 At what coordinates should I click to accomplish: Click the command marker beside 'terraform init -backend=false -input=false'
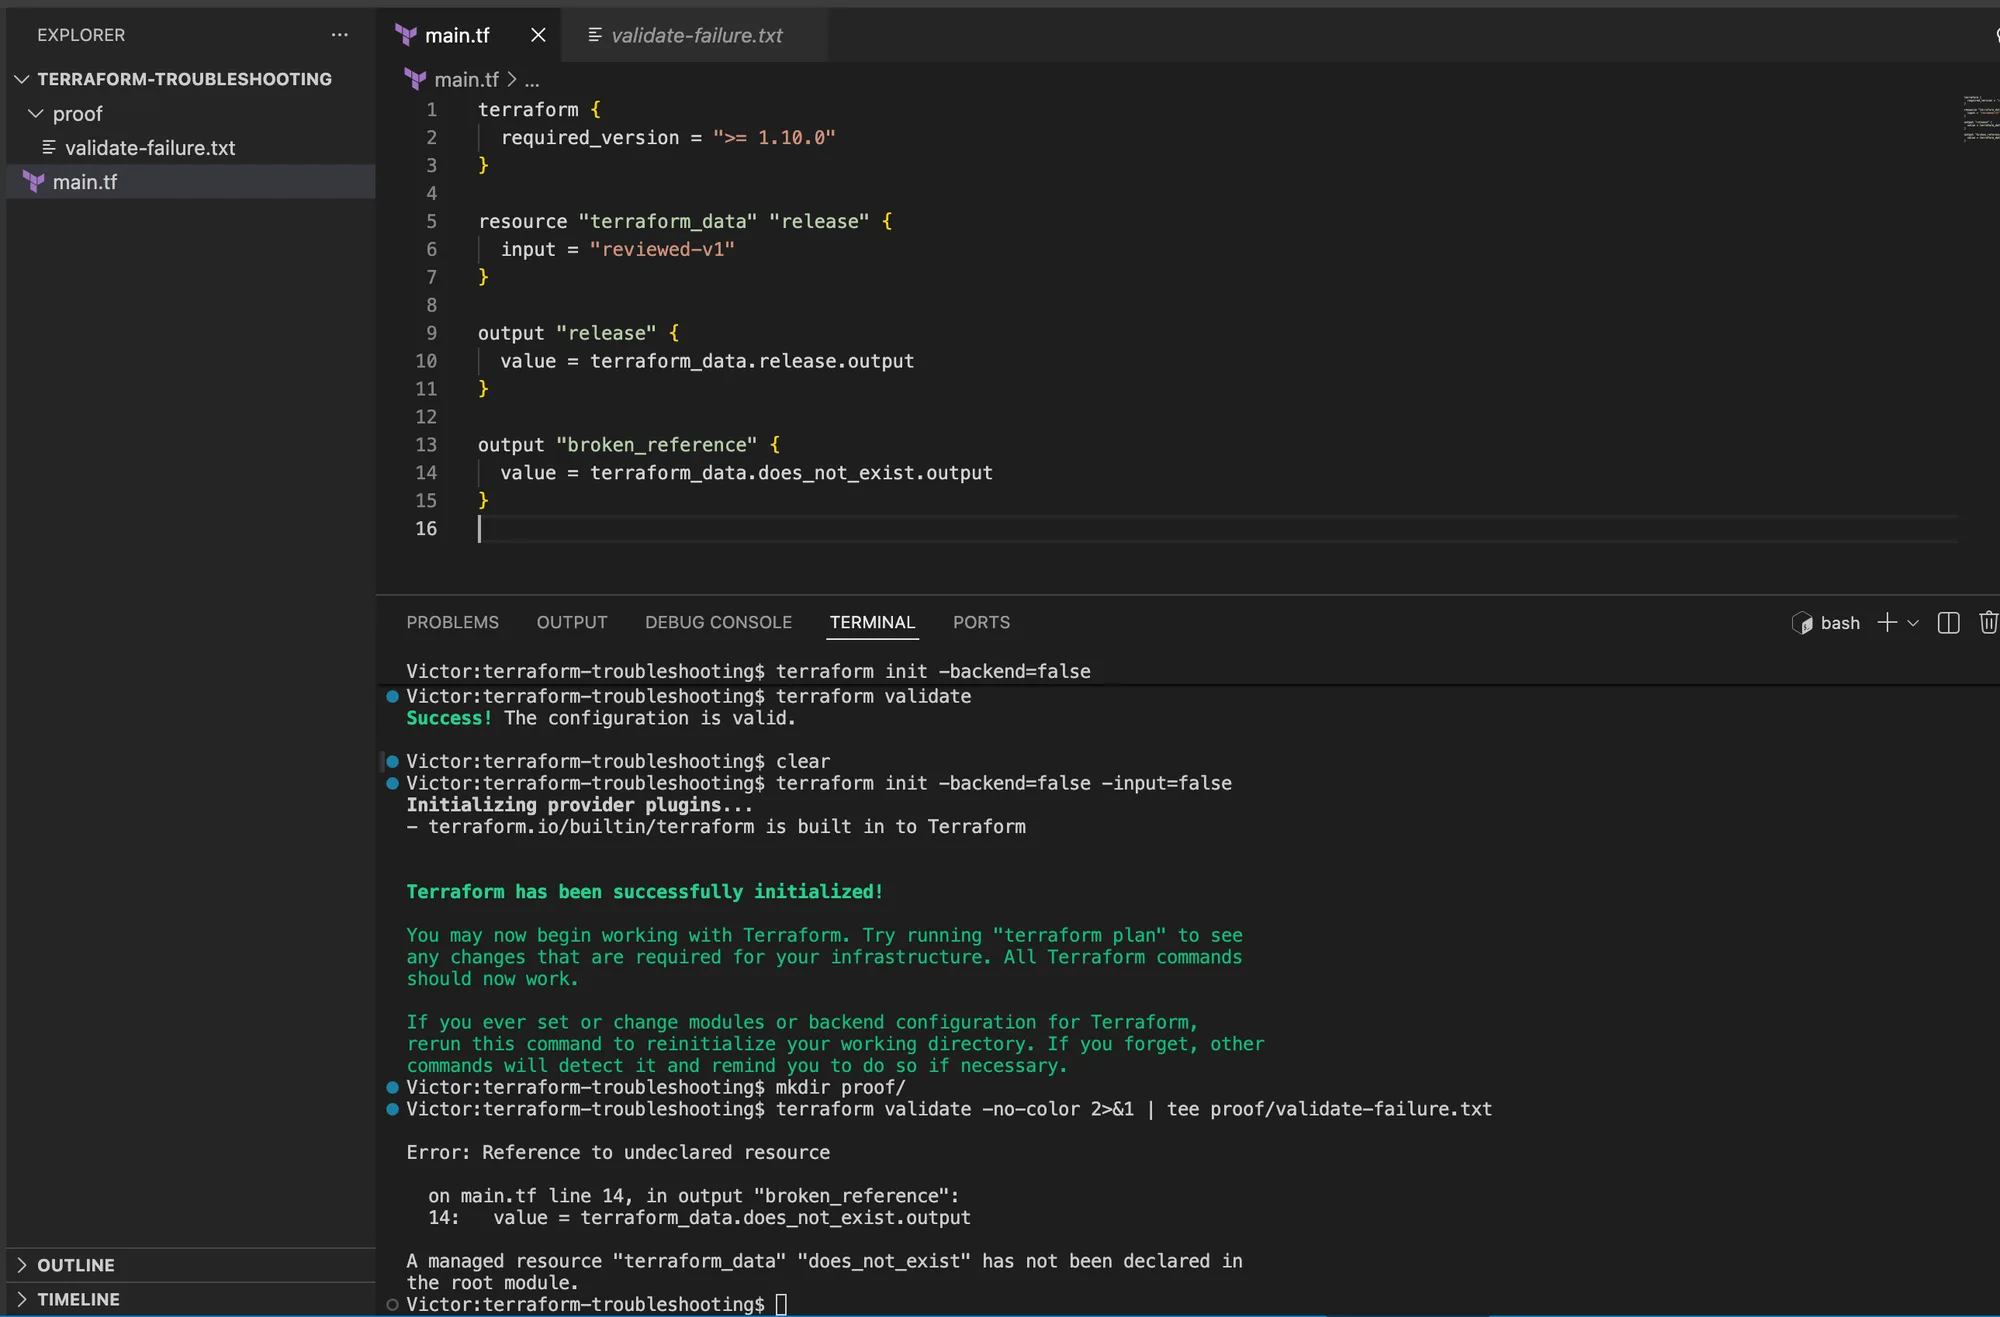tap(392, 783)
